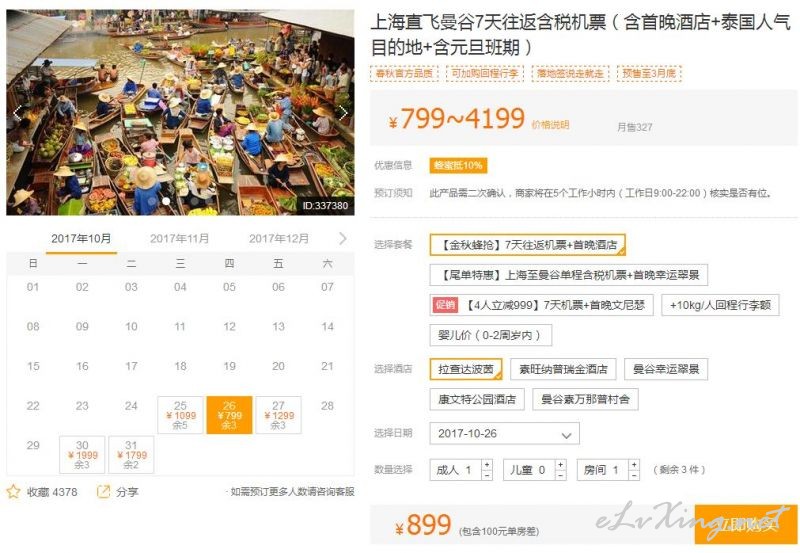Click the orange 立即购买 button
The image size is (800, 553).
(746, 524)
